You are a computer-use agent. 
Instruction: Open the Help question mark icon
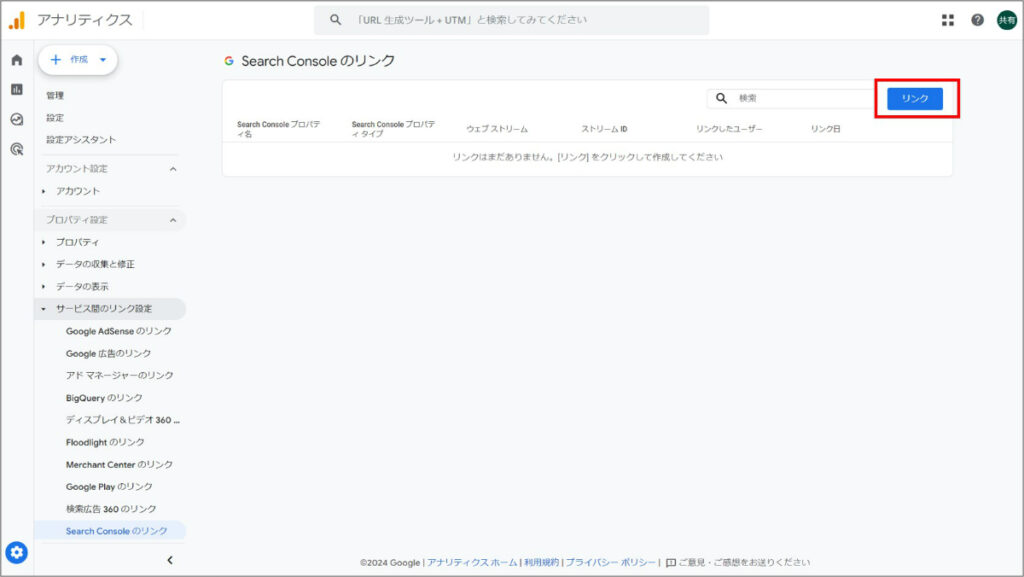(x=977, y=20)
